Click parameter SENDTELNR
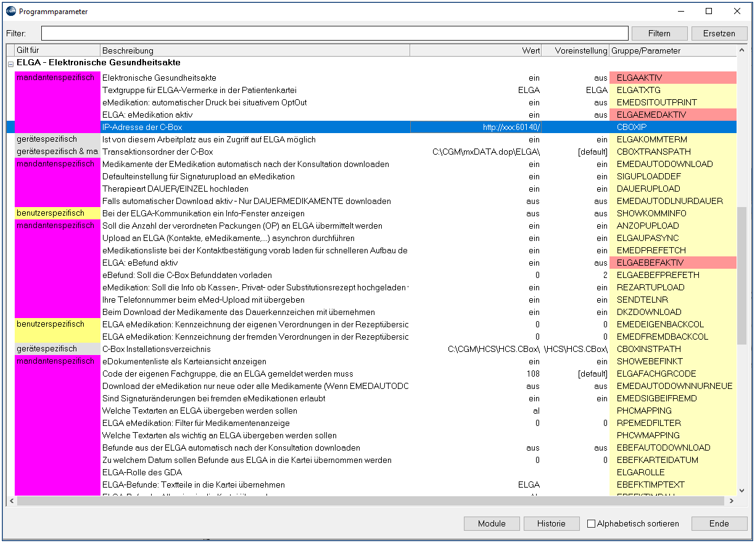This screenshot has height=543, width=755. pyautogui.click(x=642, y=299)
